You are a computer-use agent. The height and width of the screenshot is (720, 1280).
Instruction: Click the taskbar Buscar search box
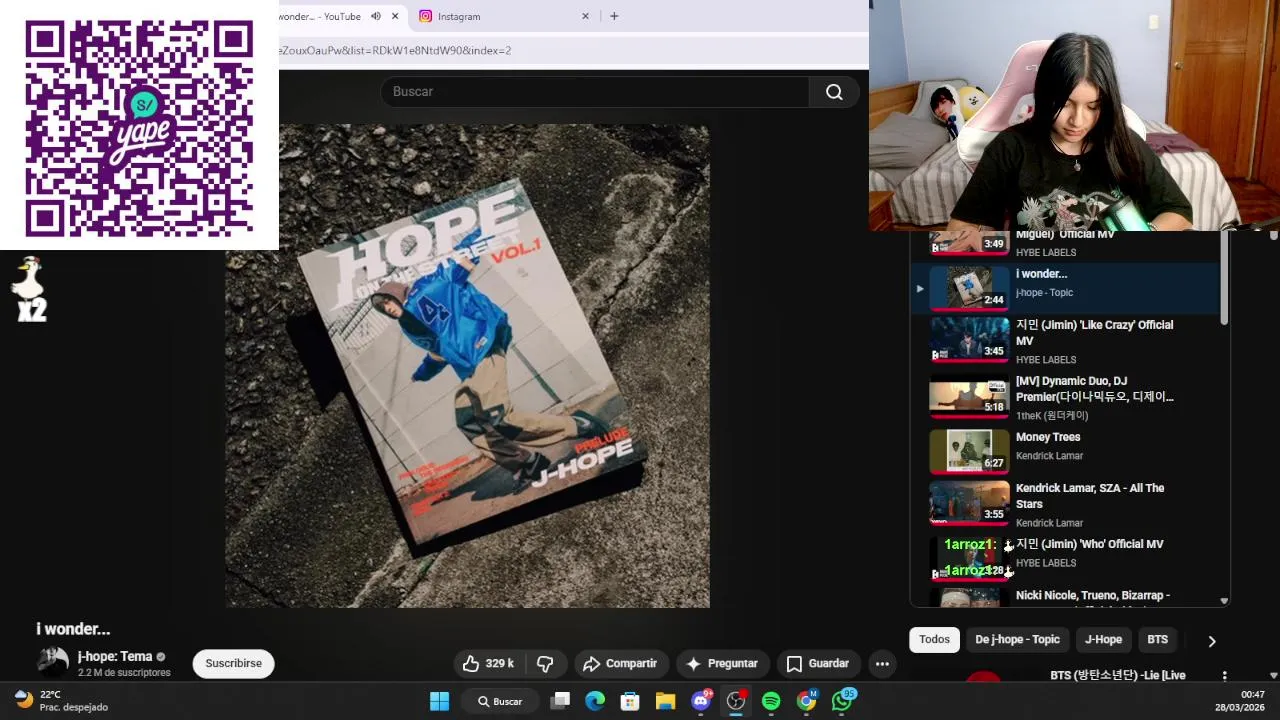500,701
